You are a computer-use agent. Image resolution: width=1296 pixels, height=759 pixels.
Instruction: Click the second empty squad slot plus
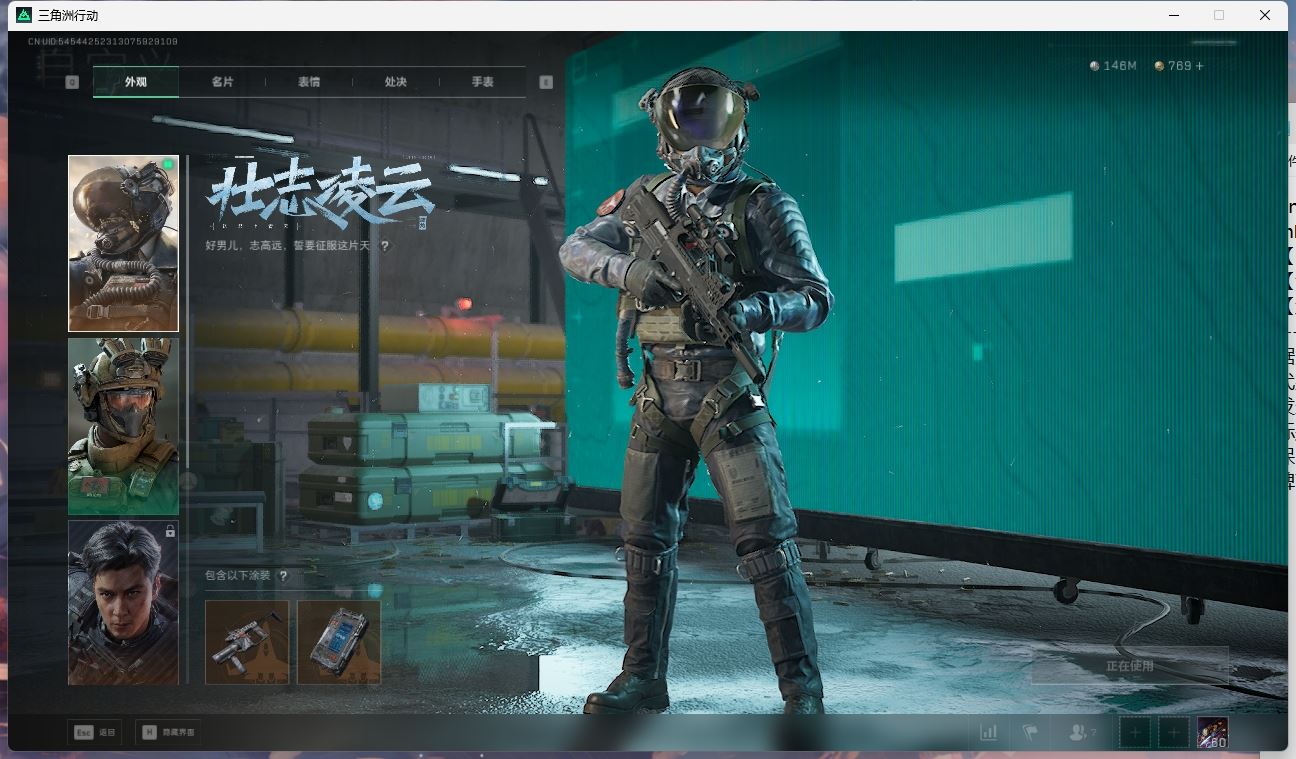click(1173, 732)
